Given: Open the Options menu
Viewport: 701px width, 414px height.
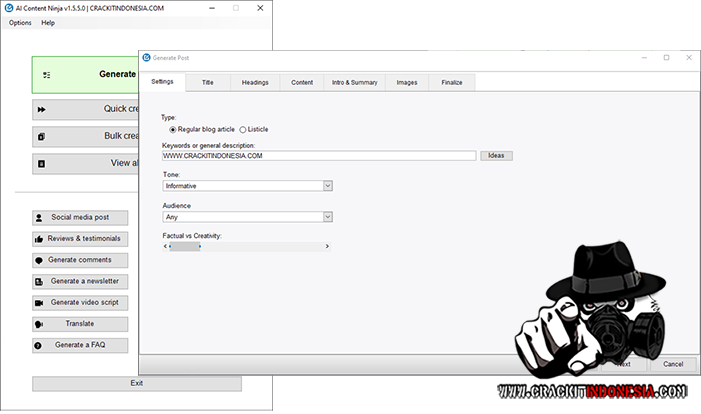Looking at the screenshot, I should point(20,23).
